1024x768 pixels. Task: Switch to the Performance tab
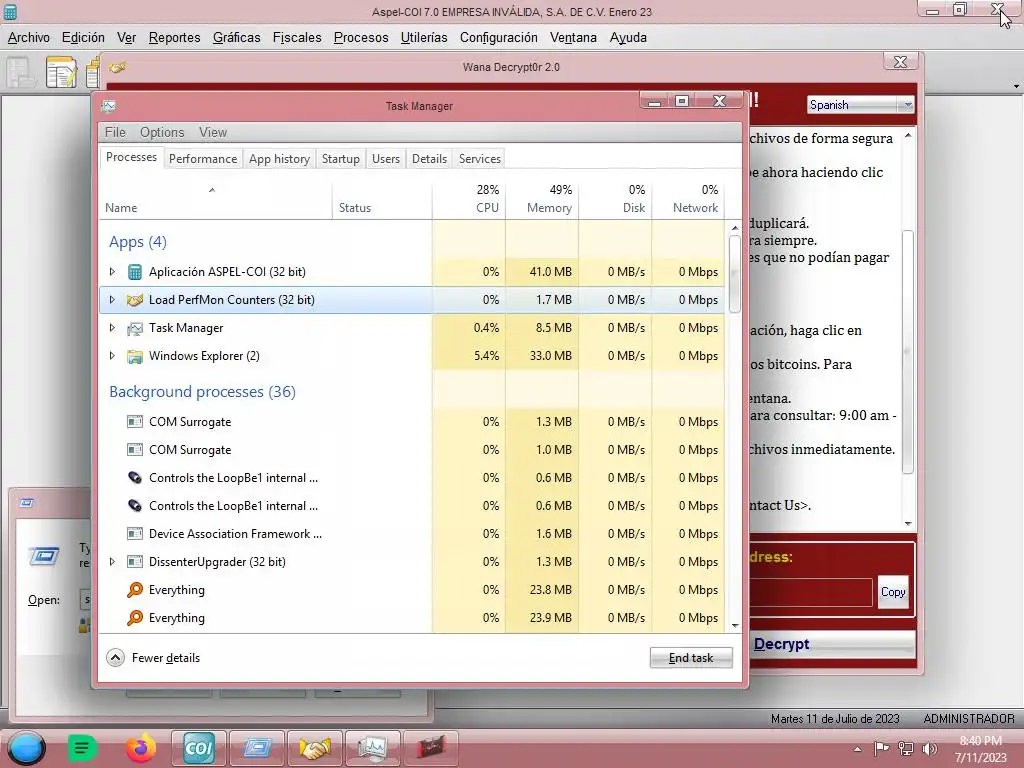coord(203,159)
